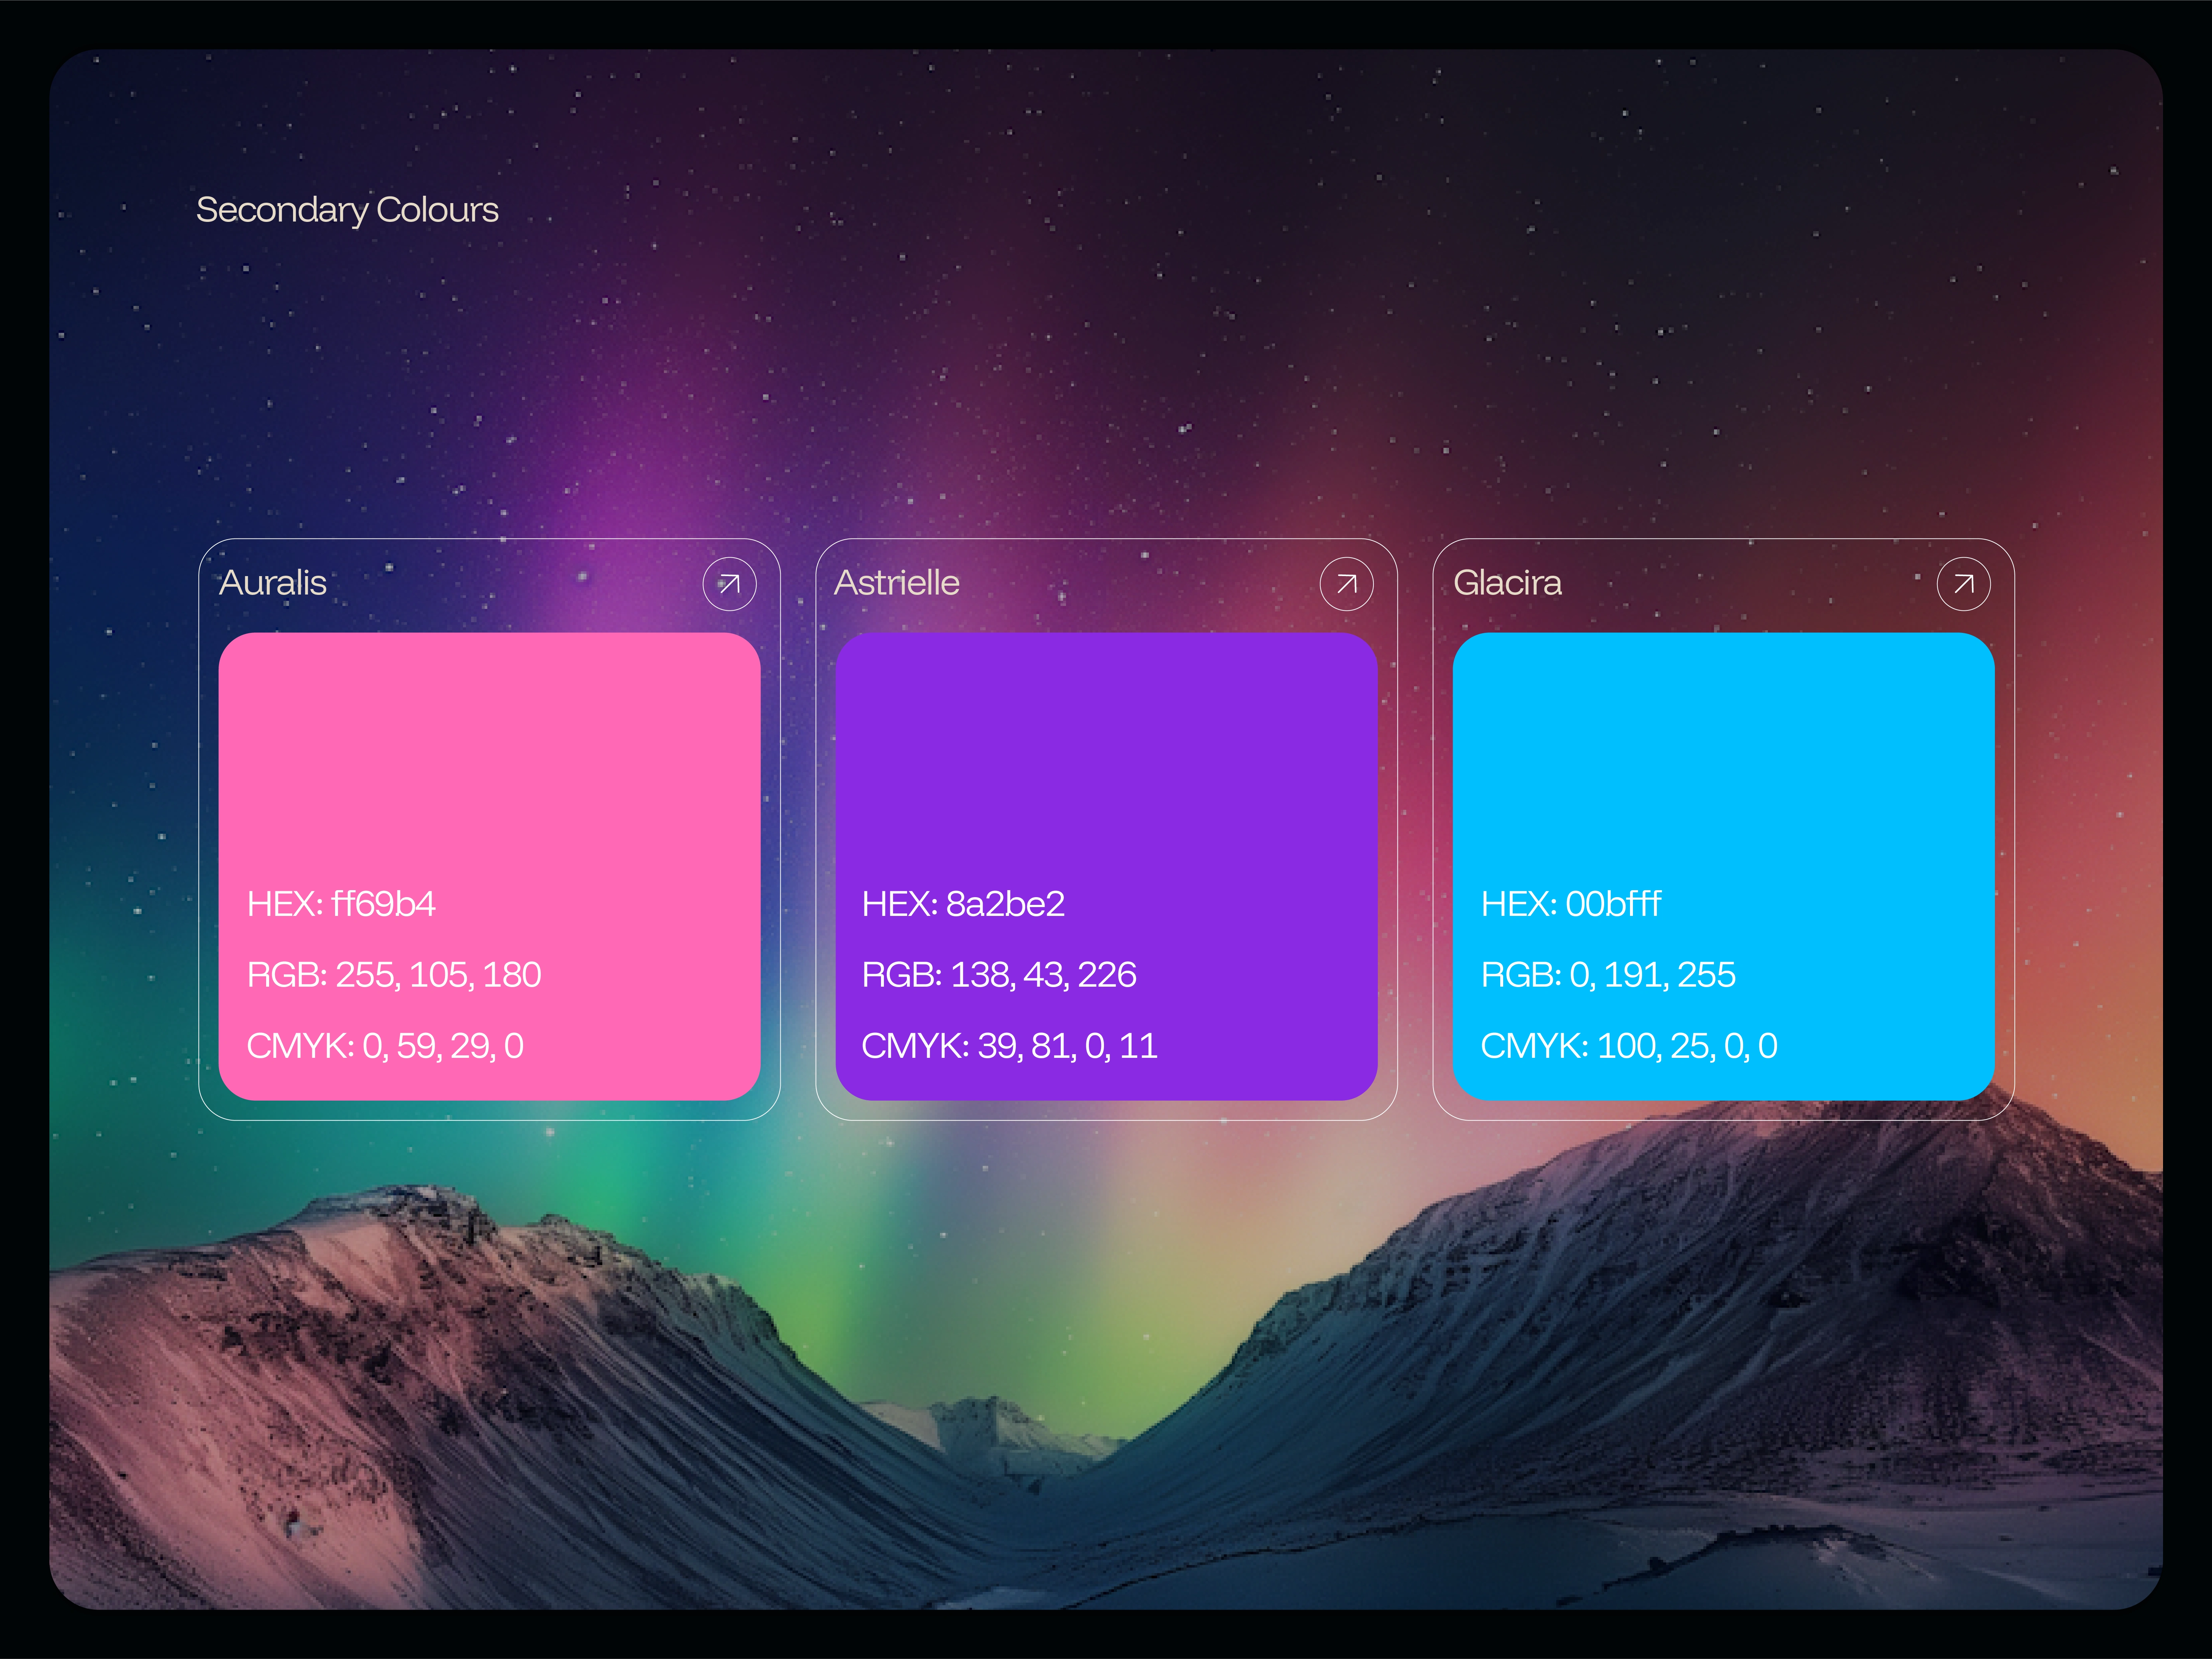Click the Glacira card title

tap(1507, 583)
